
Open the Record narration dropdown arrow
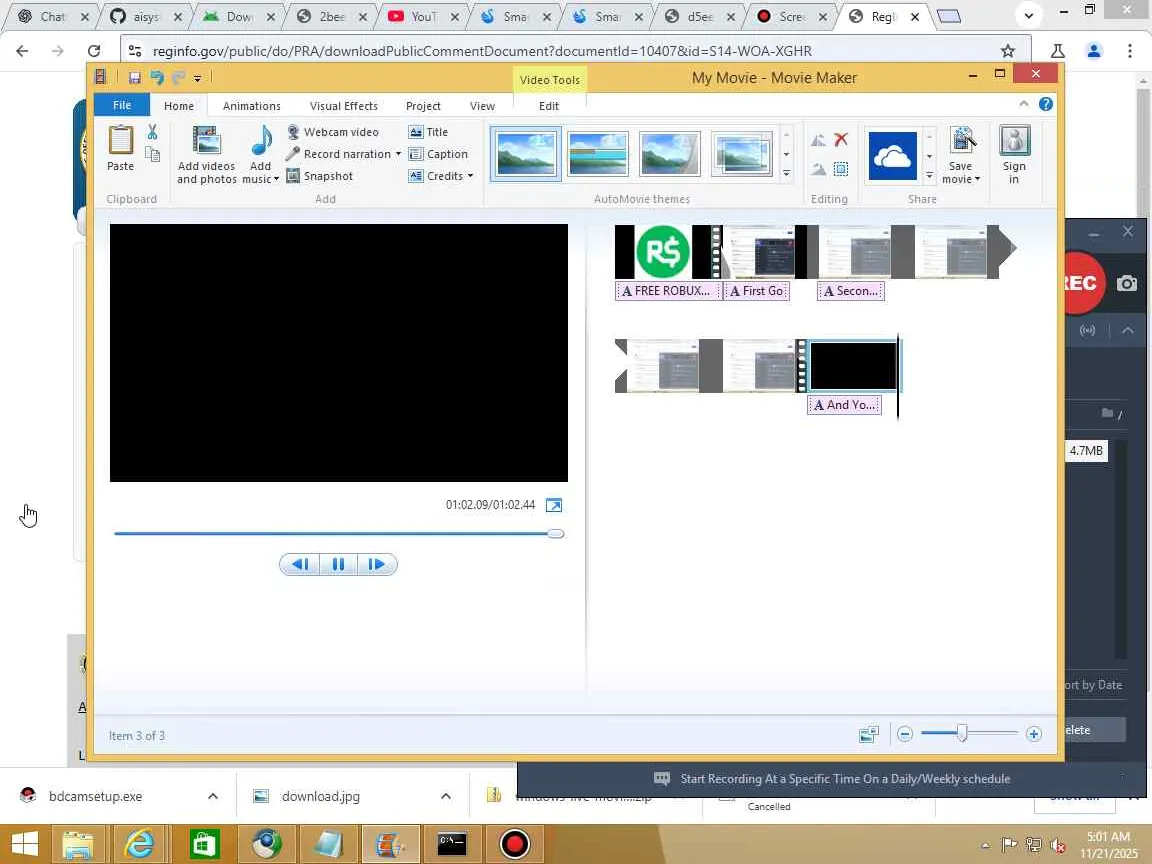[x=398, y=154]
